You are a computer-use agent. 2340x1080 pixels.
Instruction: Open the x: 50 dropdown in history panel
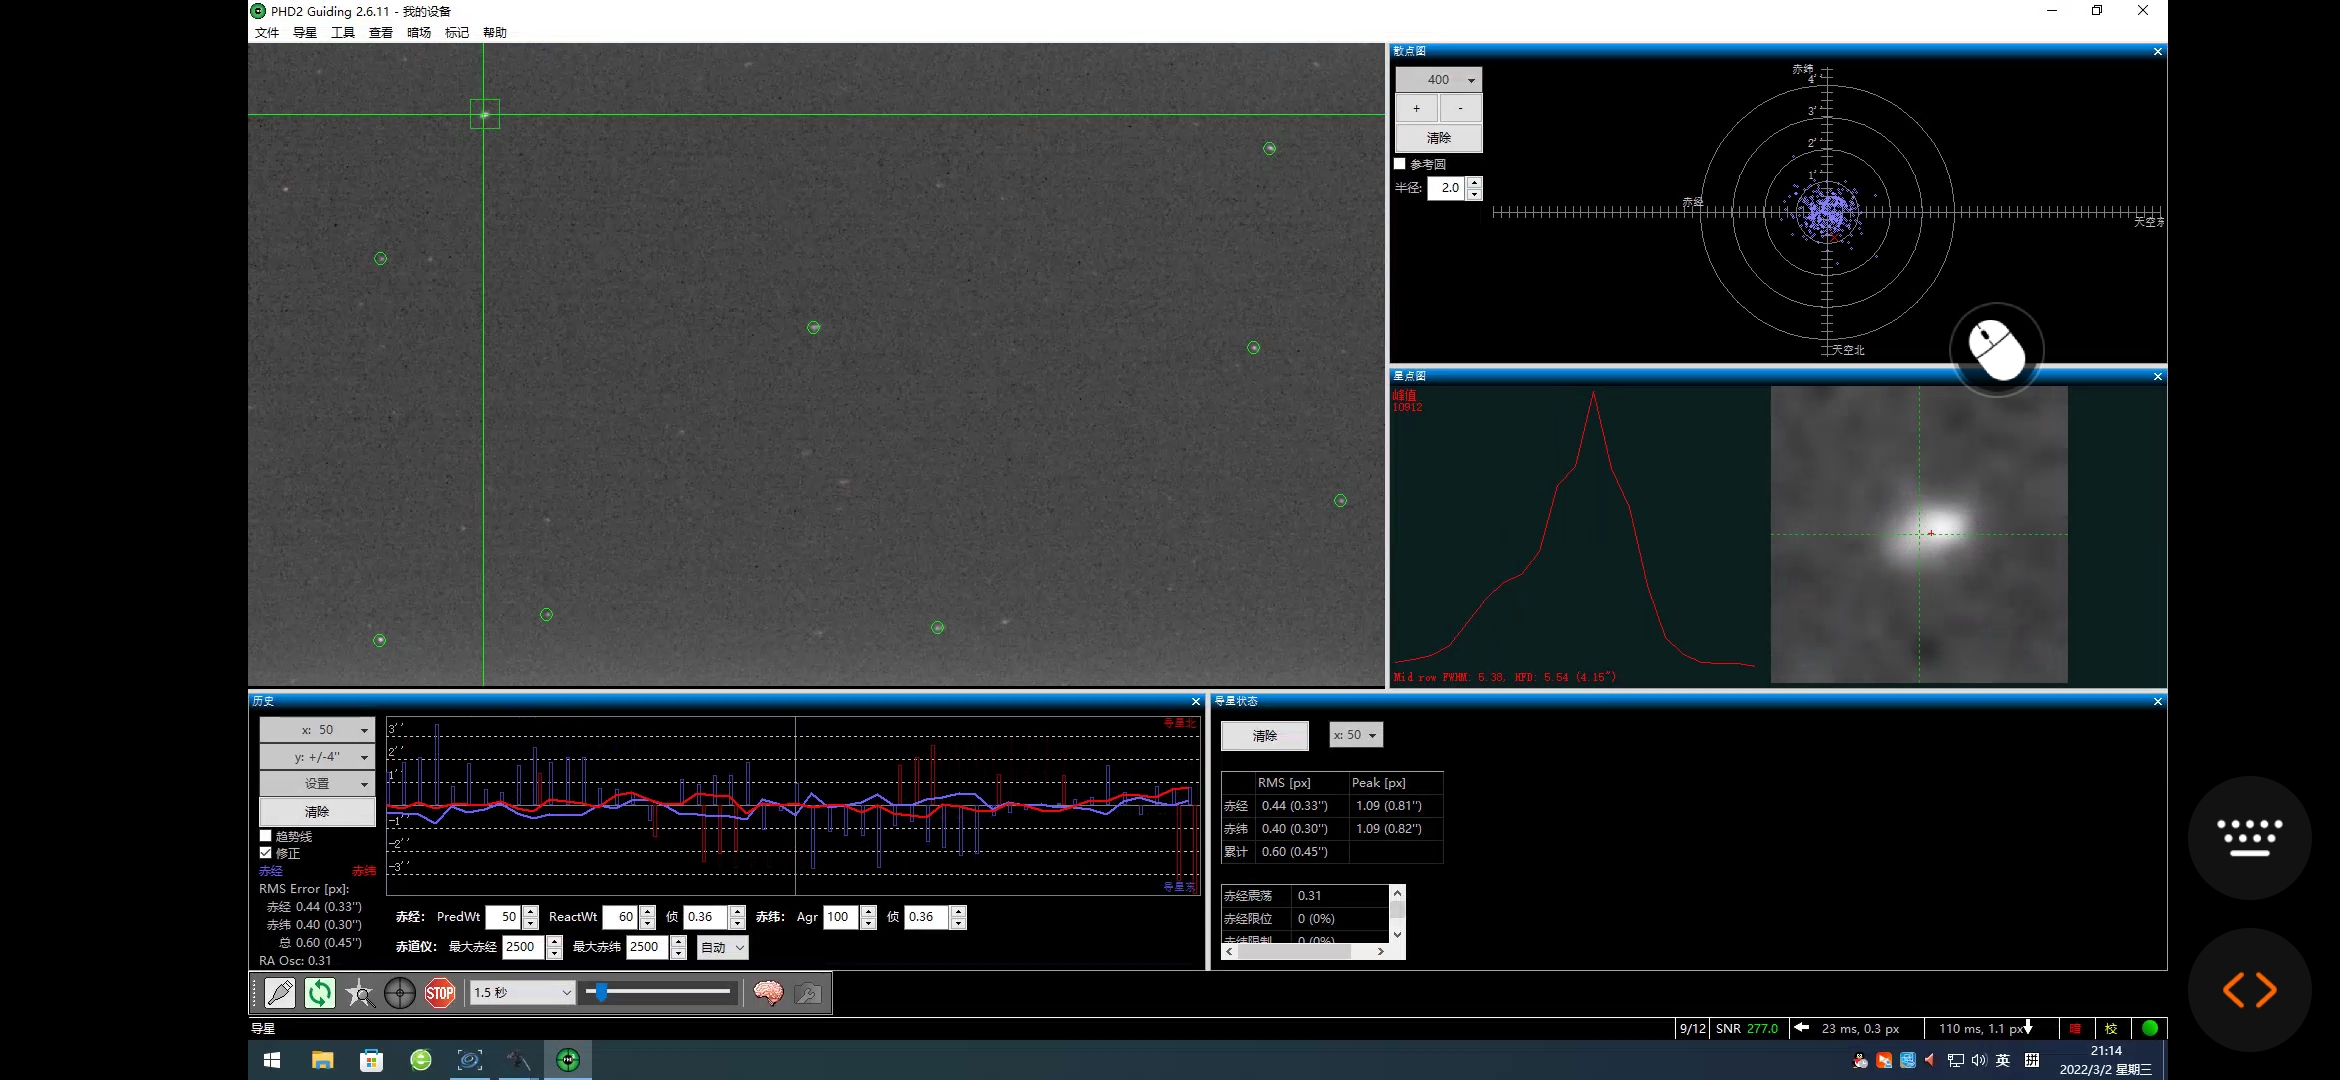(x=317, y=730)
